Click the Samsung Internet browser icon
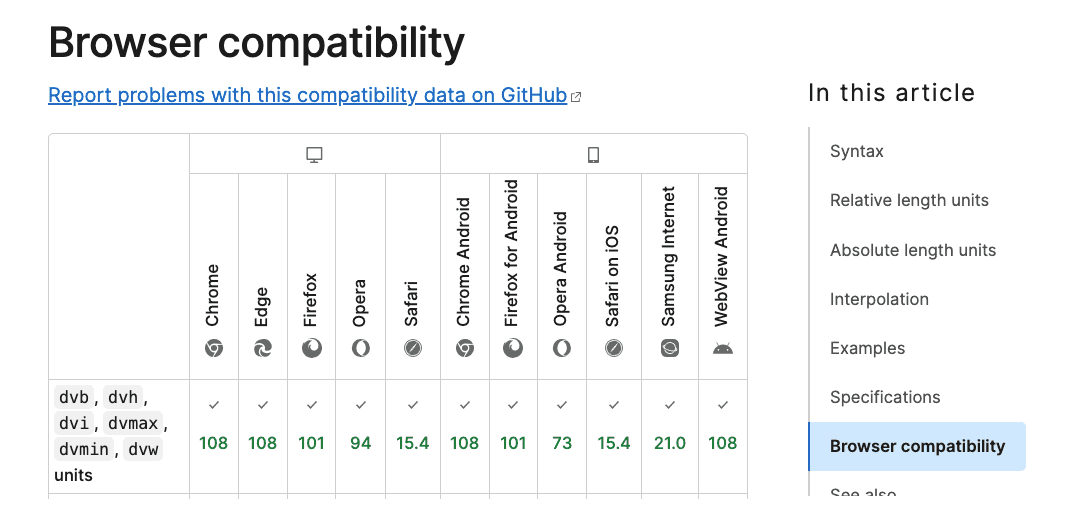Screen dimensions: 1066x519 click(x=670, y=348)
